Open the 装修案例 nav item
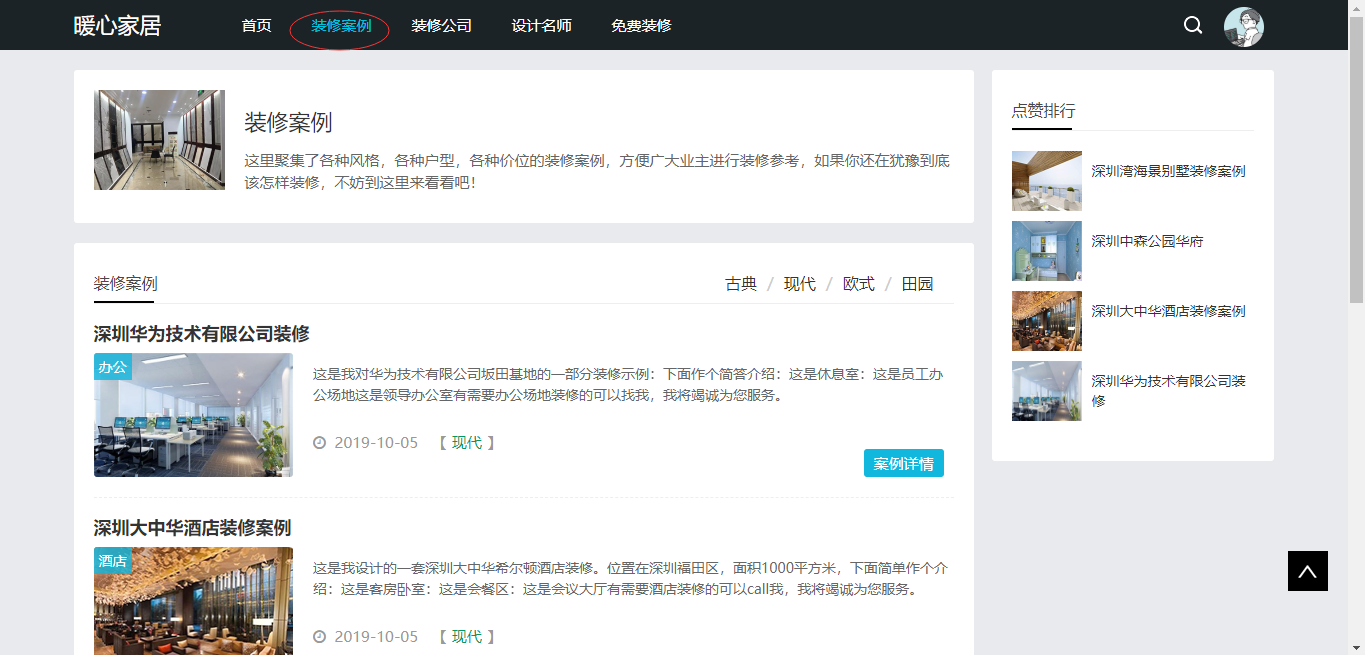This screenshot has width=1365, height=655. [x=341, y=26]
